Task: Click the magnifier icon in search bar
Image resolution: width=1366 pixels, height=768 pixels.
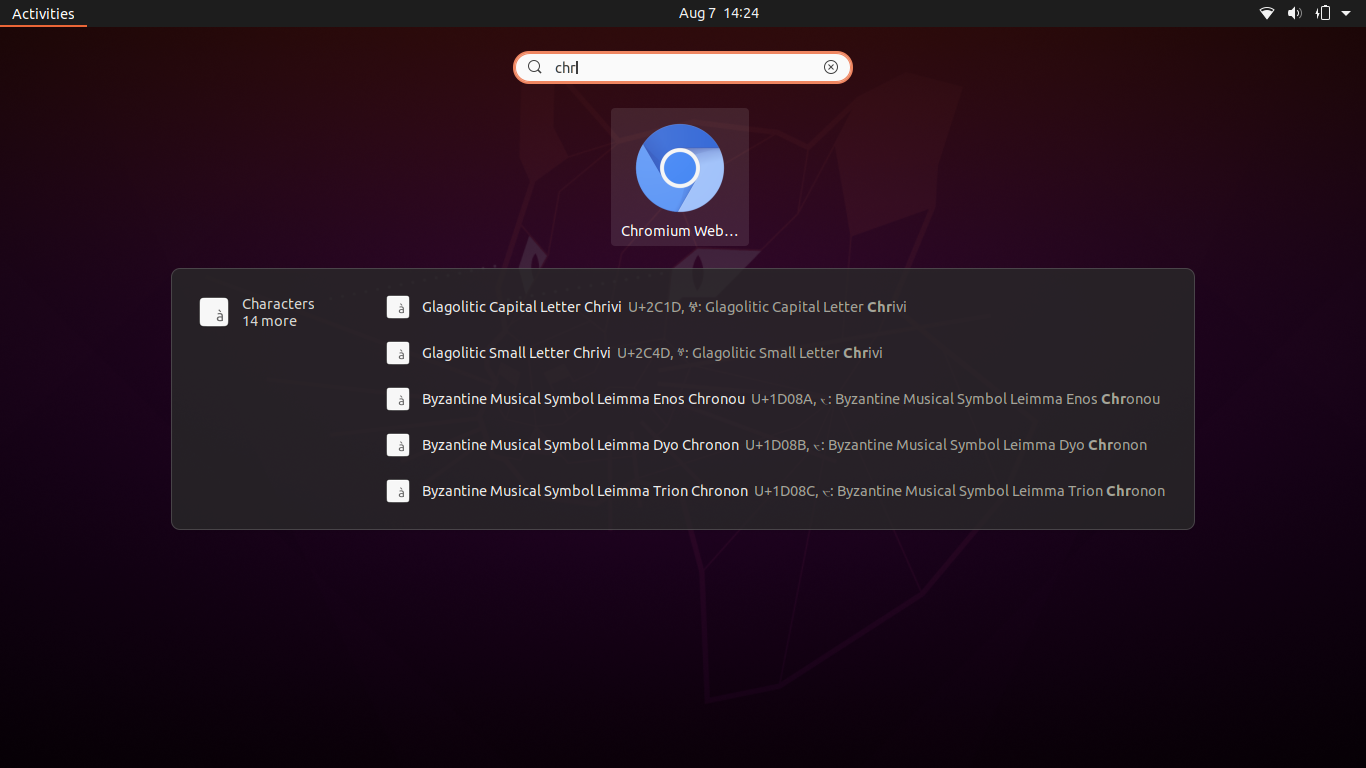Action: tap(535, 67)
